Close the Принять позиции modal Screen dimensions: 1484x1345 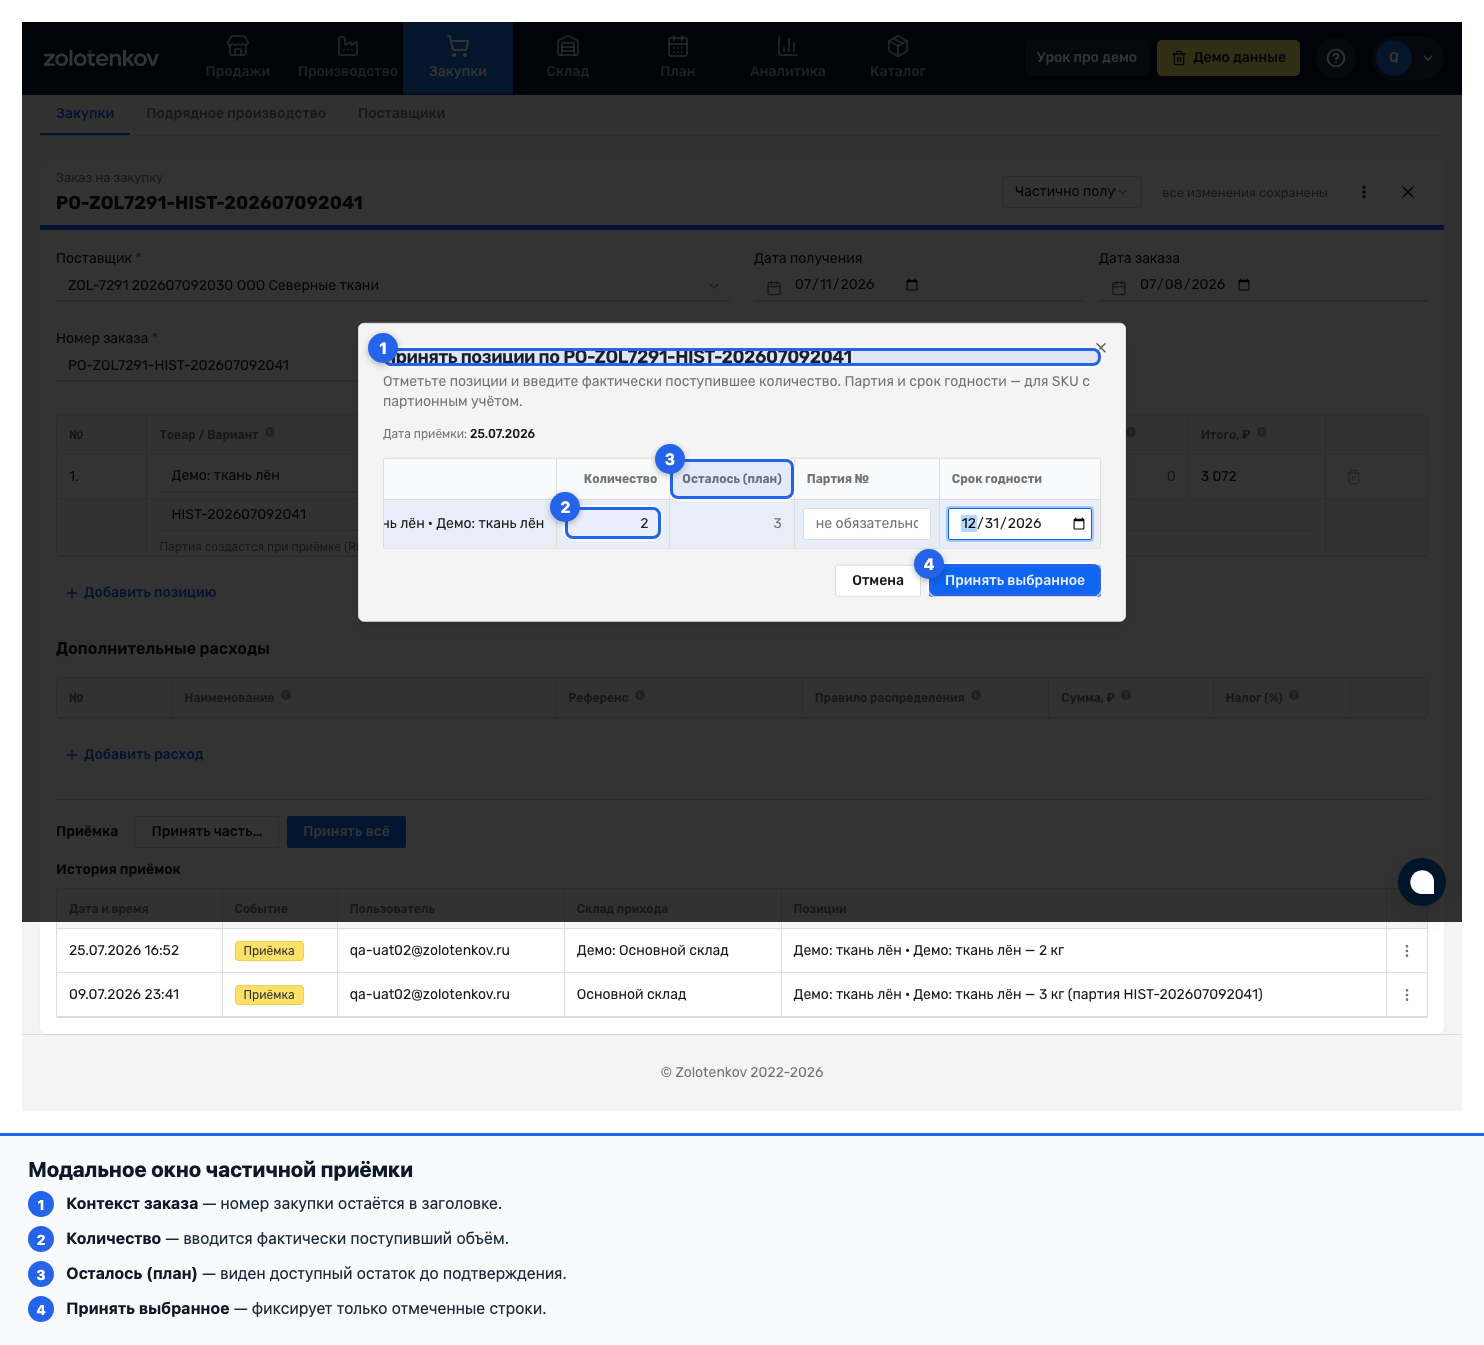pos(1101,348)
